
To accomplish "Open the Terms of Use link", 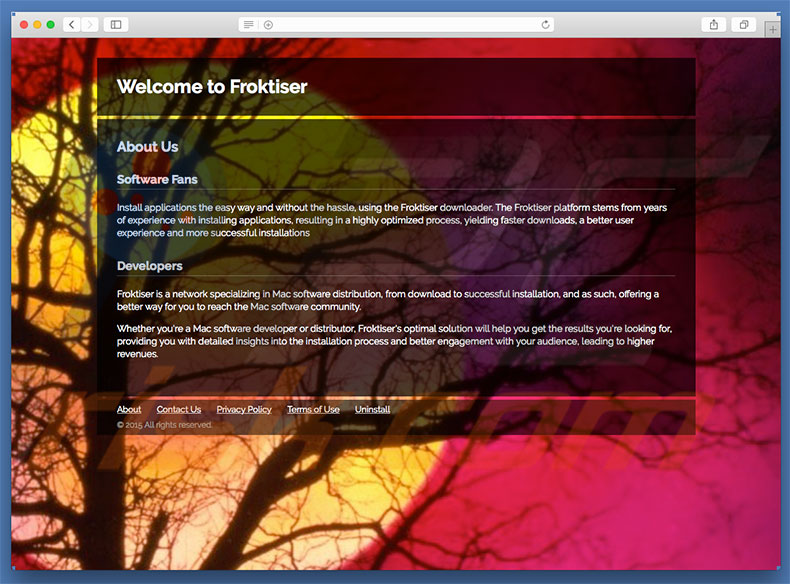I will 313,410.
